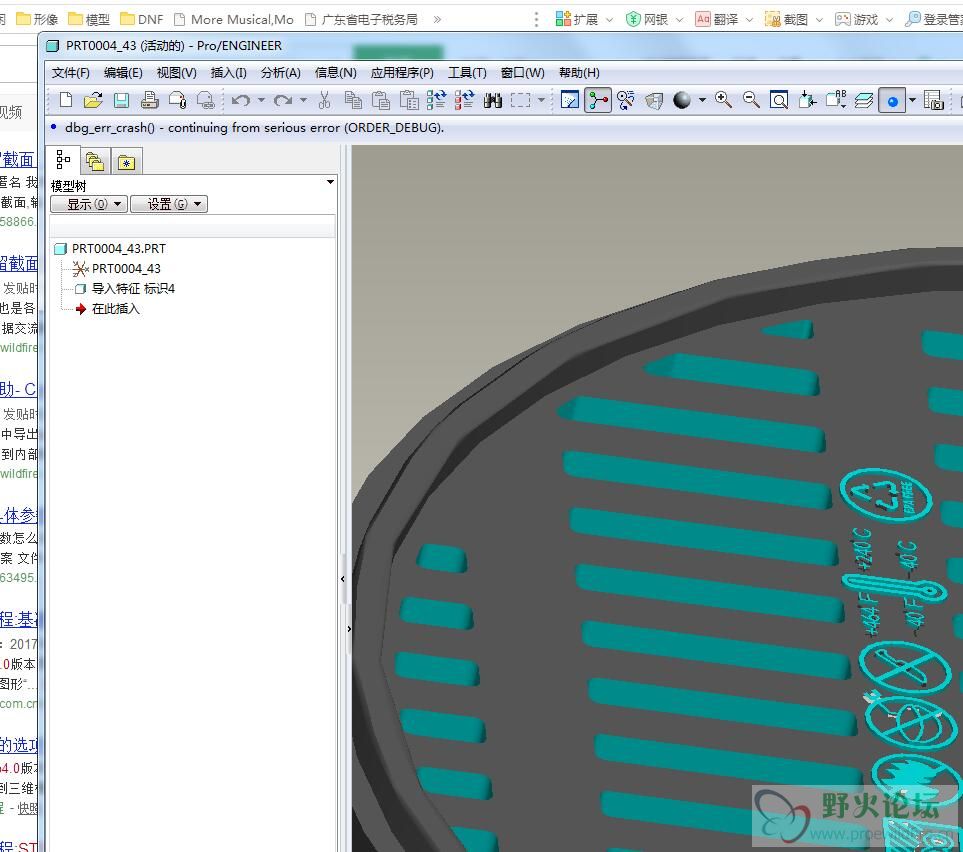Open the 广东省电子税务局 bookmark
Image resolution: width=963 pixels, height=852 pixels.
362,19
